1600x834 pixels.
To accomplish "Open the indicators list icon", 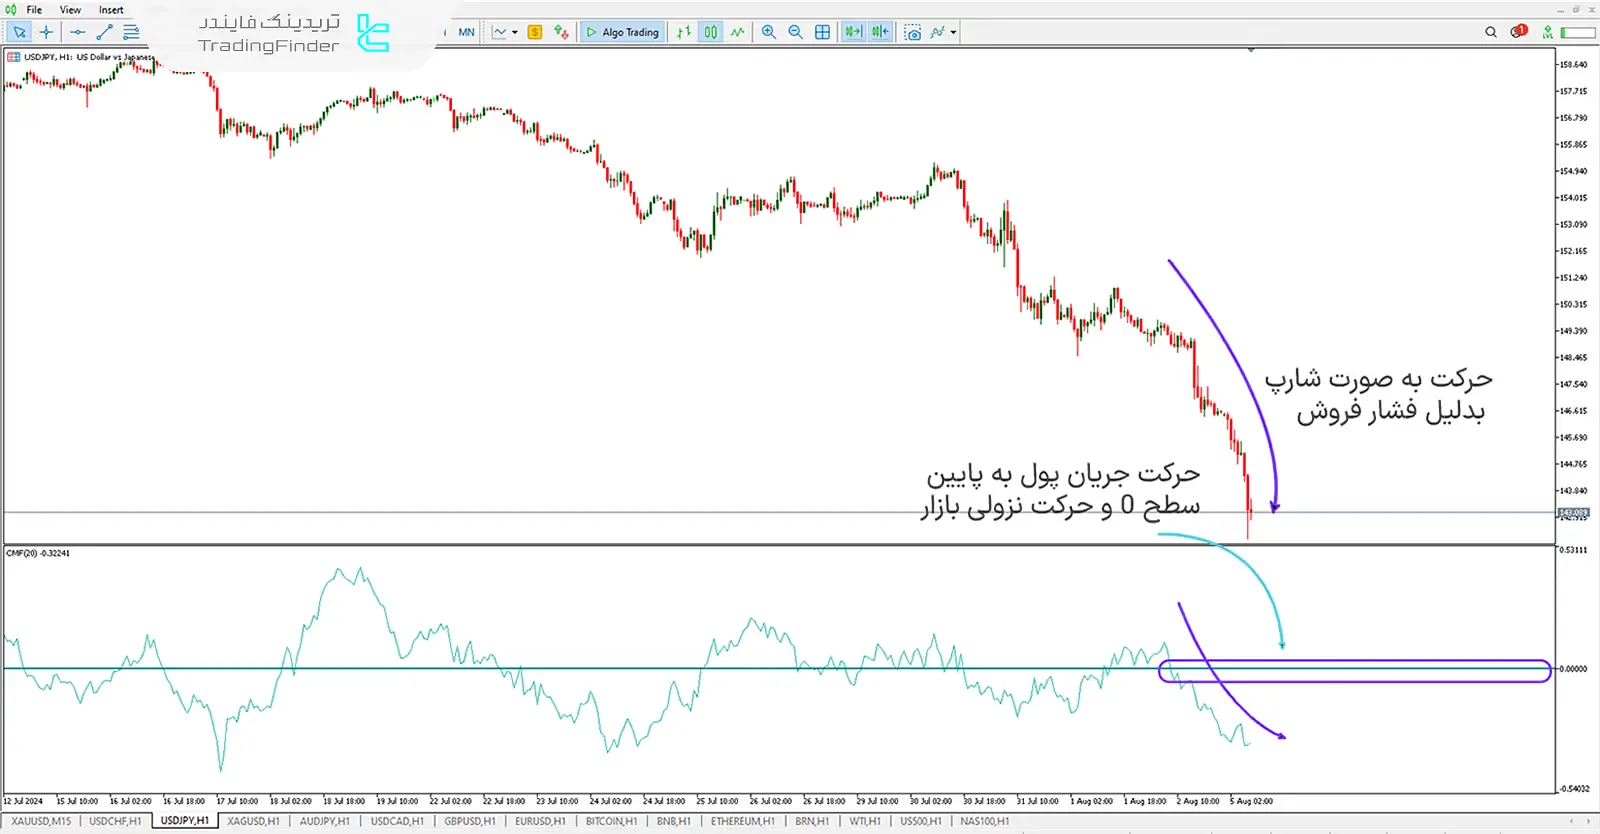I will [562, 32].
